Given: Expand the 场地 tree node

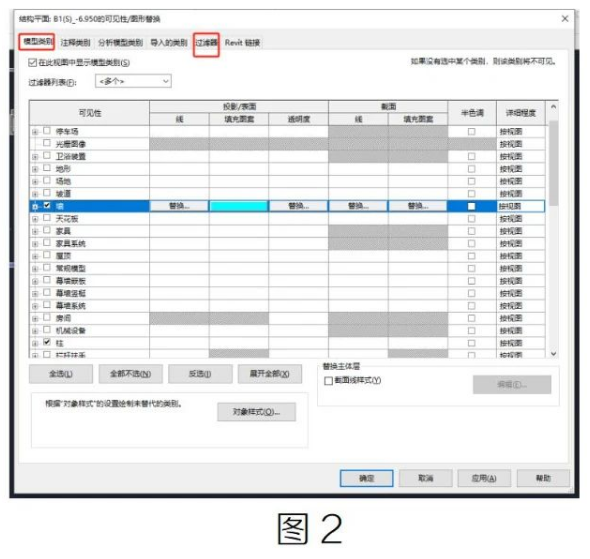Looking at the screenshot, I should (x=35, y=182).
